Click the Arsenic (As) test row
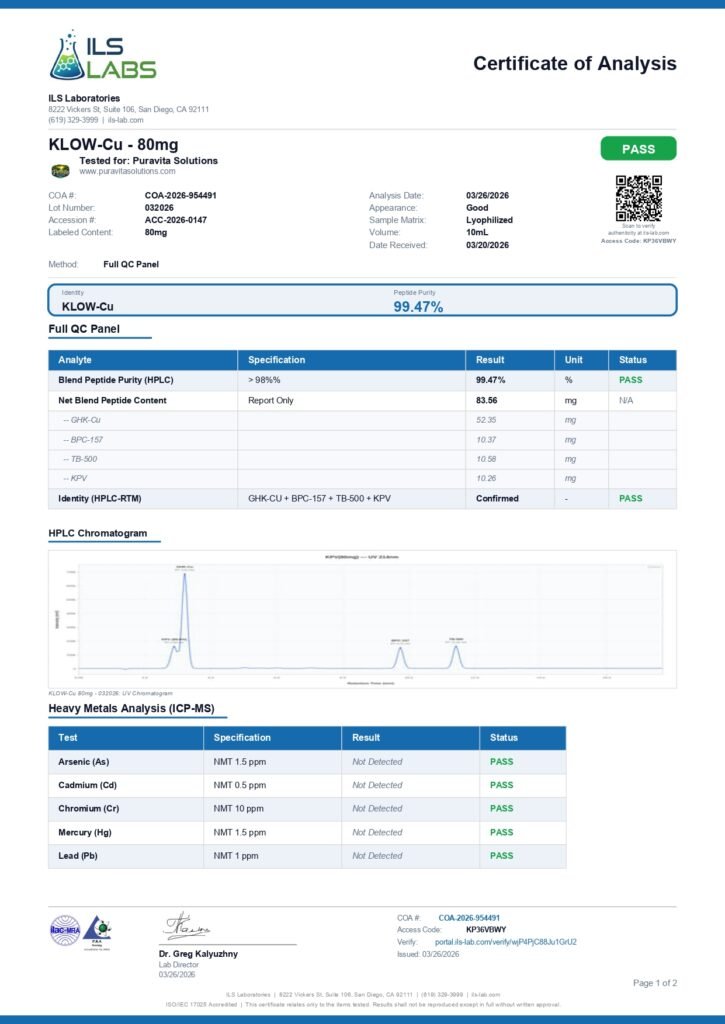 tap(307, 761)
